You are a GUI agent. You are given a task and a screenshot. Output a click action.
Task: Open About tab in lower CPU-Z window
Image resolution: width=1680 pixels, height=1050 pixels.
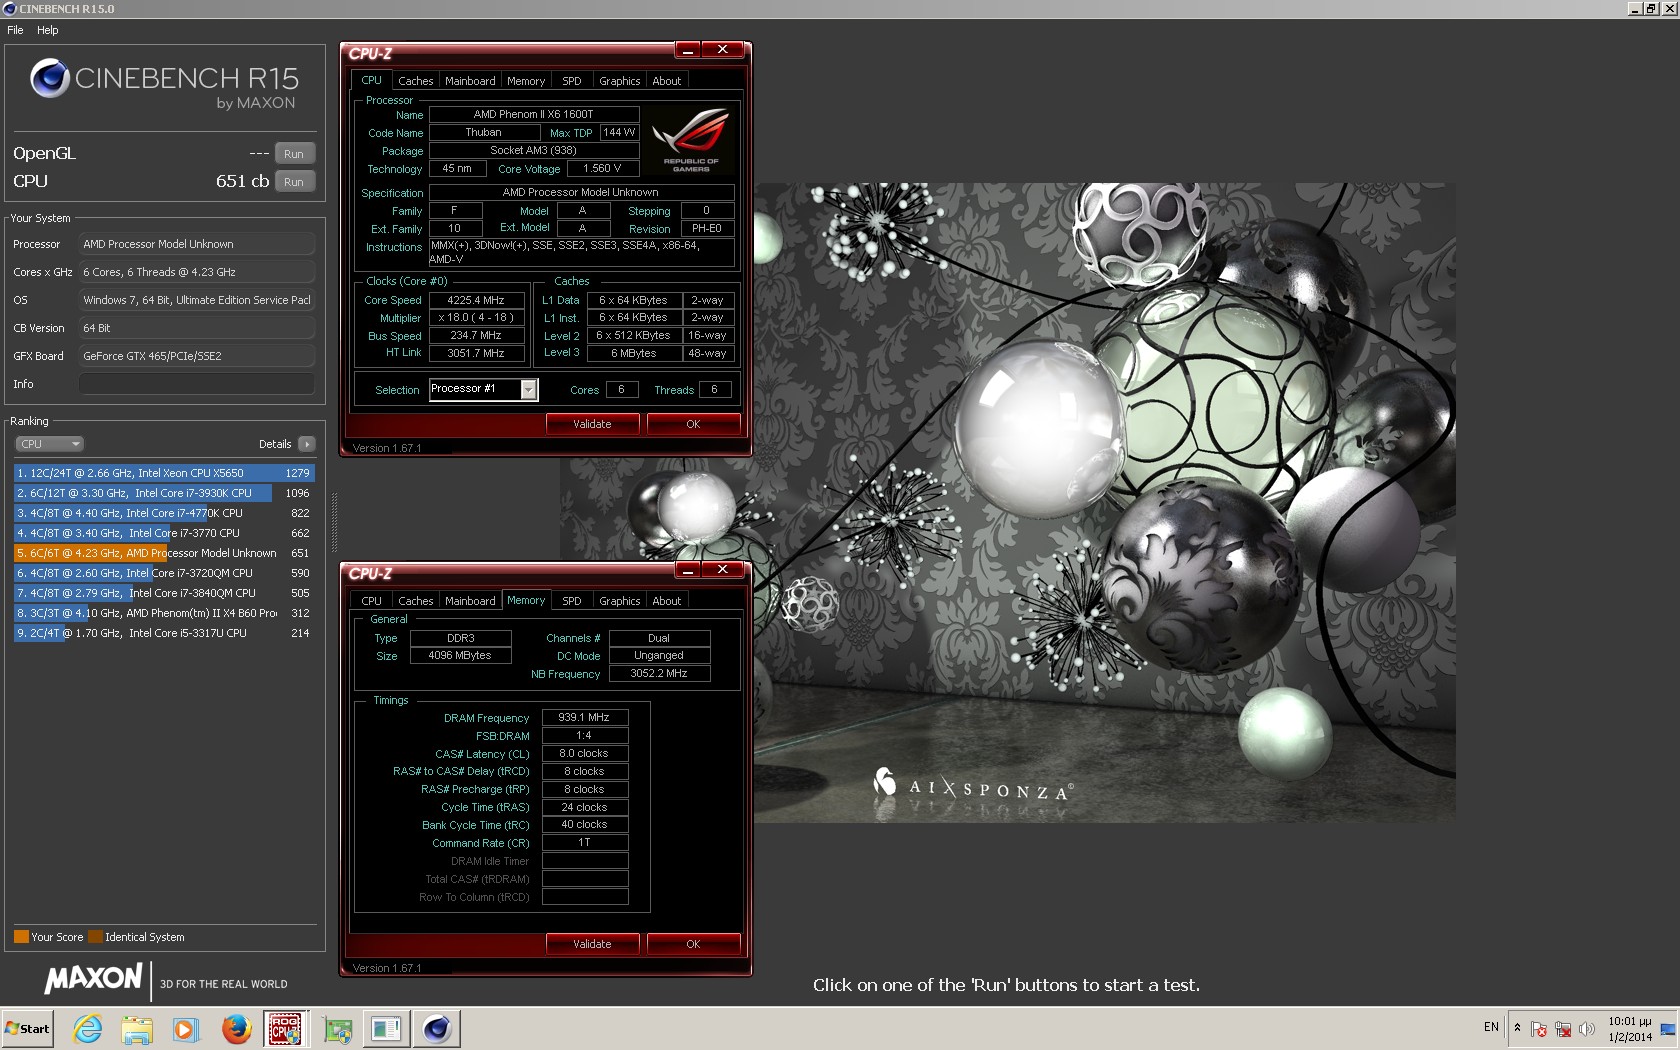click(x=667, y=601)
